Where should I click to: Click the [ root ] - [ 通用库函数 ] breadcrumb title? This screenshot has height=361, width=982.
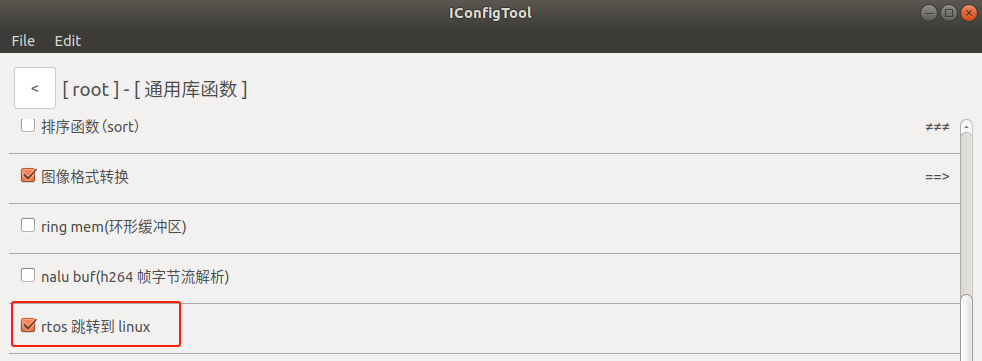pos(155,90)
